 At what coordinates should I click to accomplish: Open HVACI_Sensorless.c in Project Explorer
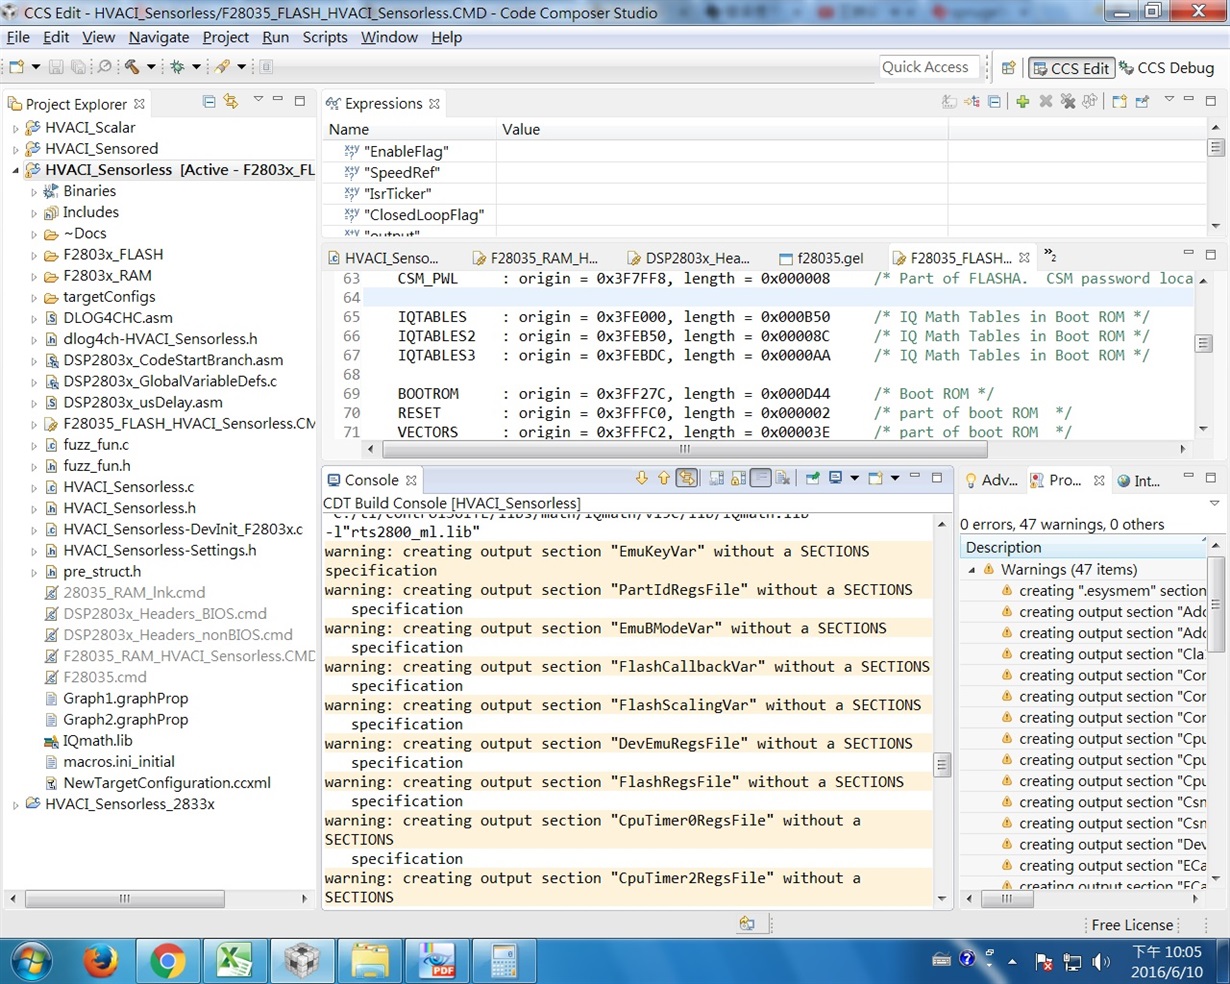[x=128, y=487]
